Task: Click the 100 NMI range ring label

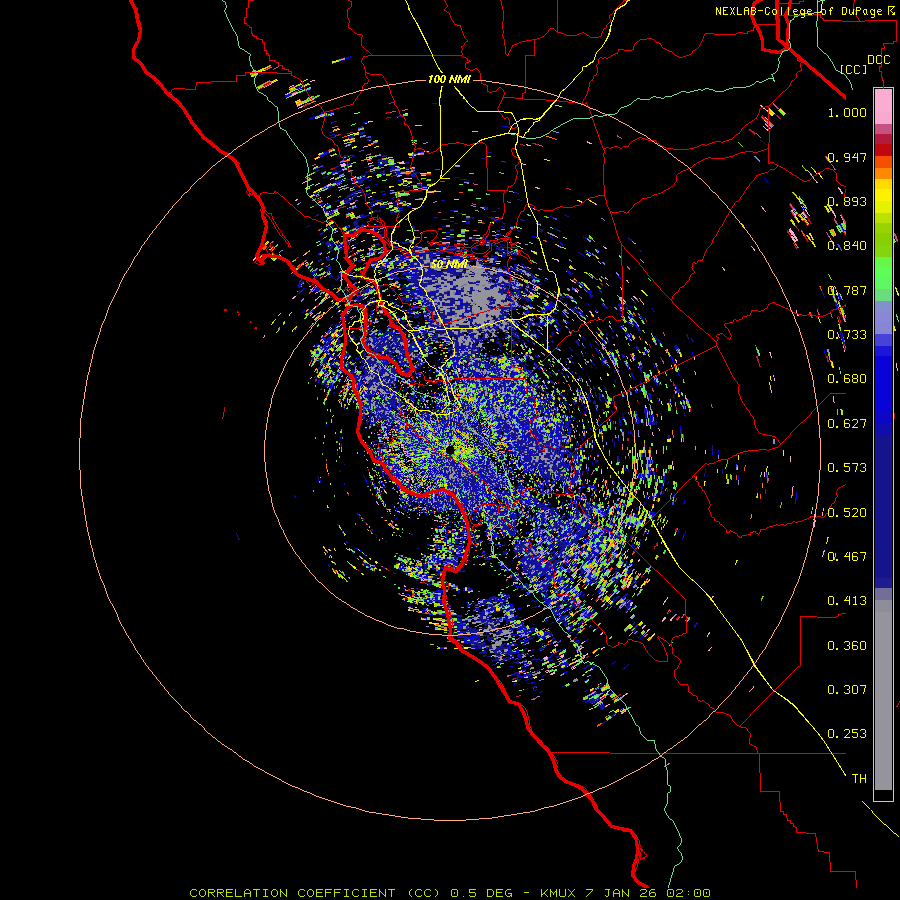Action: (449, 79)
